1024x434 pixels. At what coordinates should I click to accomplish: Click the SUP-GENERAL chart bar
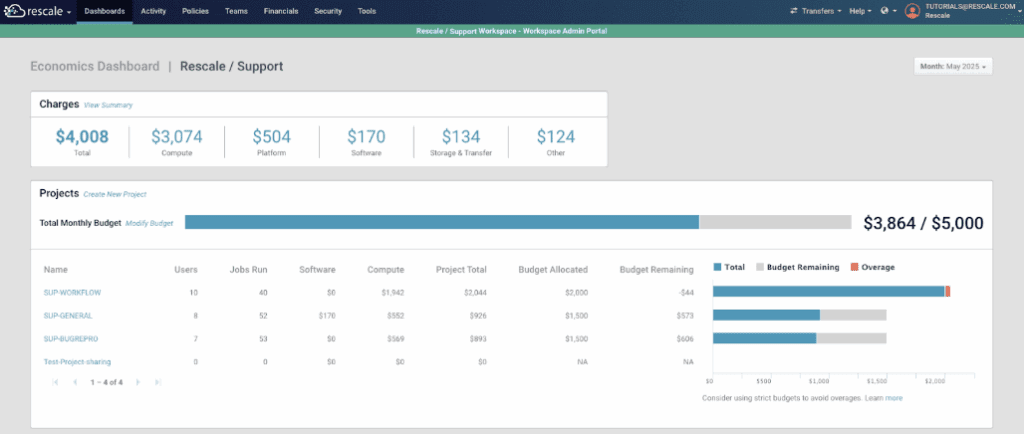pos(766,315)
